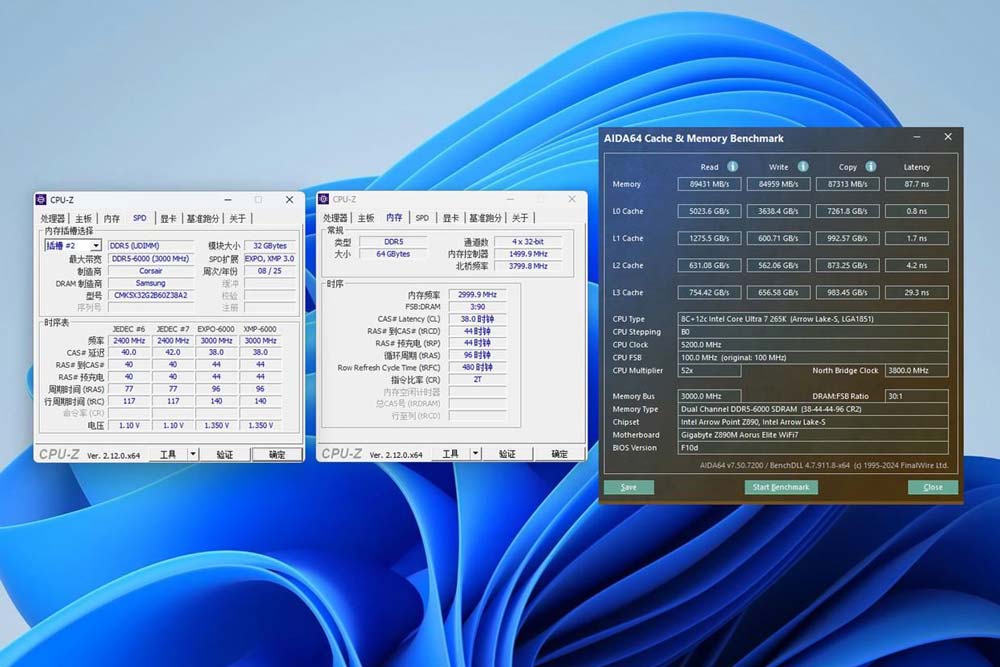Click the 工具 button in left CPU-Z window

coord(168,454)
